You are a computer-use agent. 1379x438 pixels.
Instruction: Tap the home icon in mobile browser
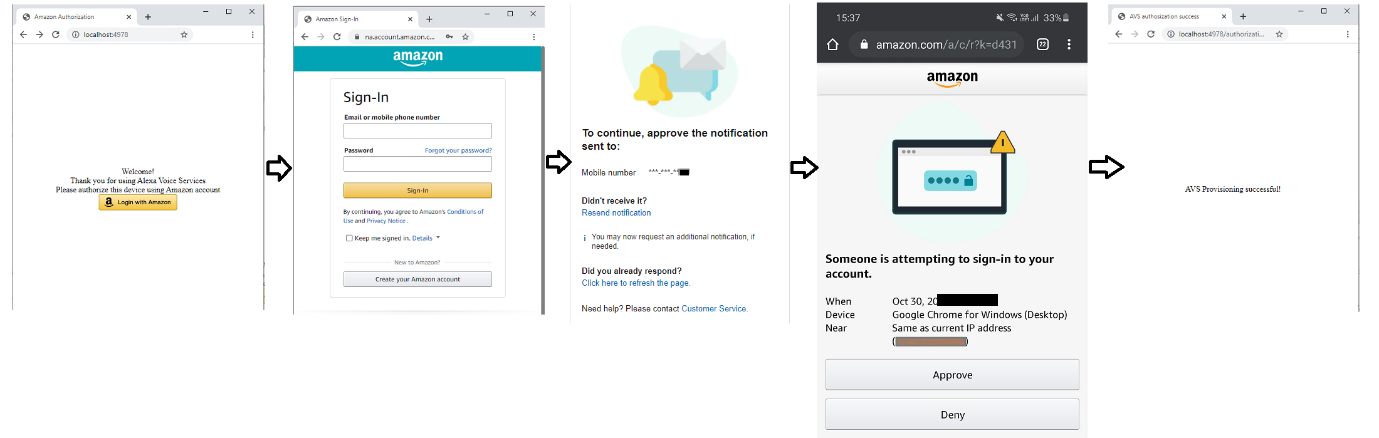[832, 44]
